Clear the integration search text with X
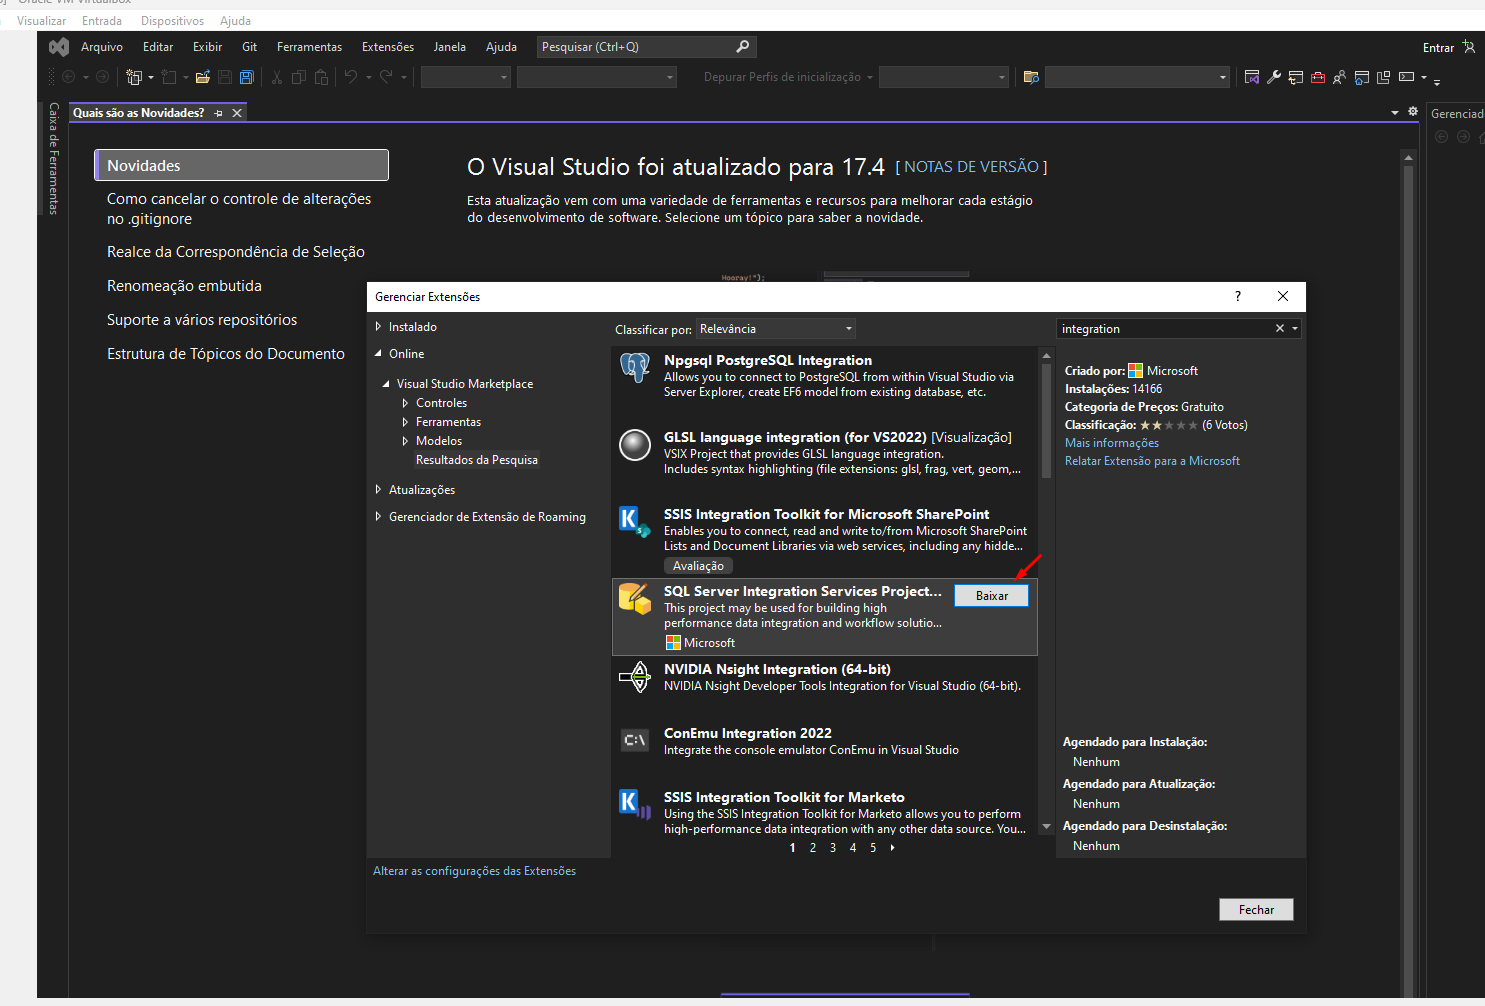 pyautogui.click(x=1279, y=329)
